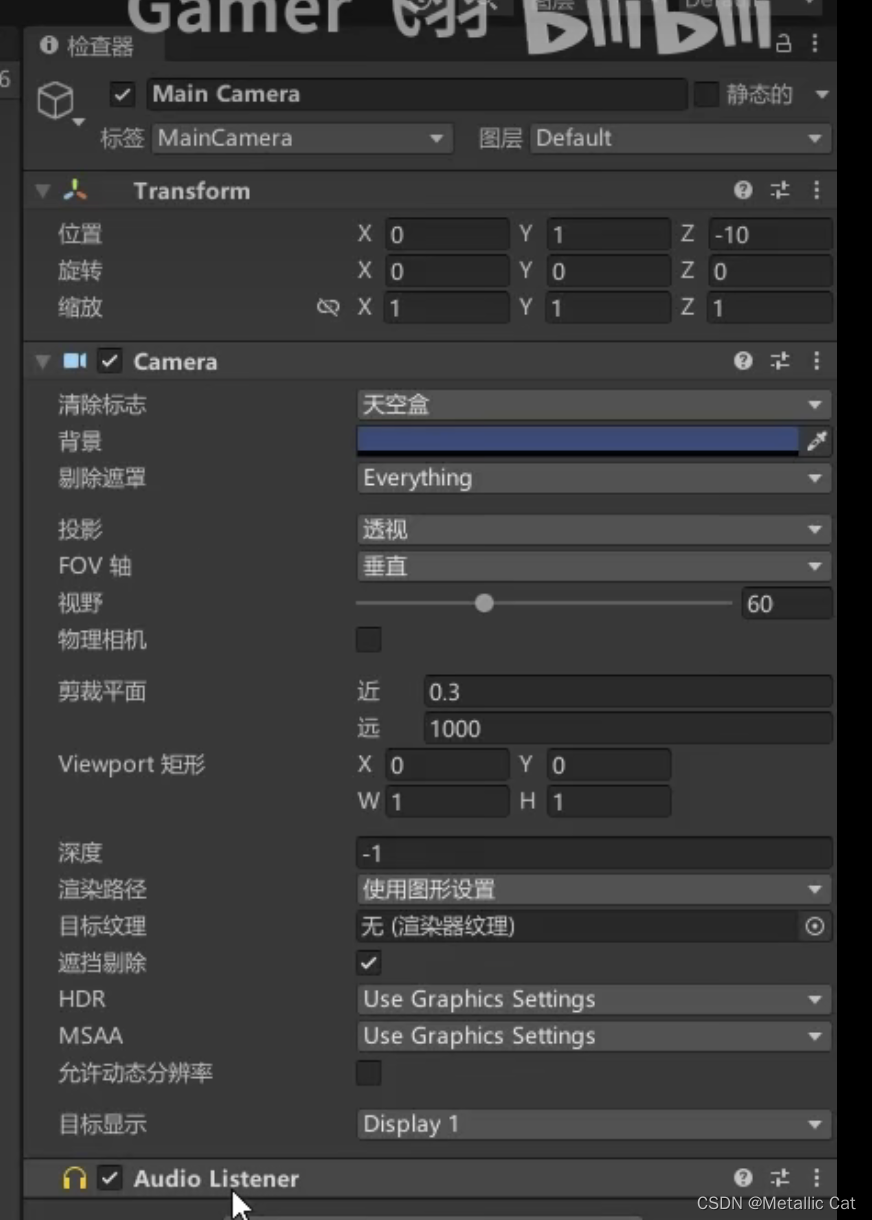Open Transform component help icon
The image size is (872, 1220).
point(743,190)
